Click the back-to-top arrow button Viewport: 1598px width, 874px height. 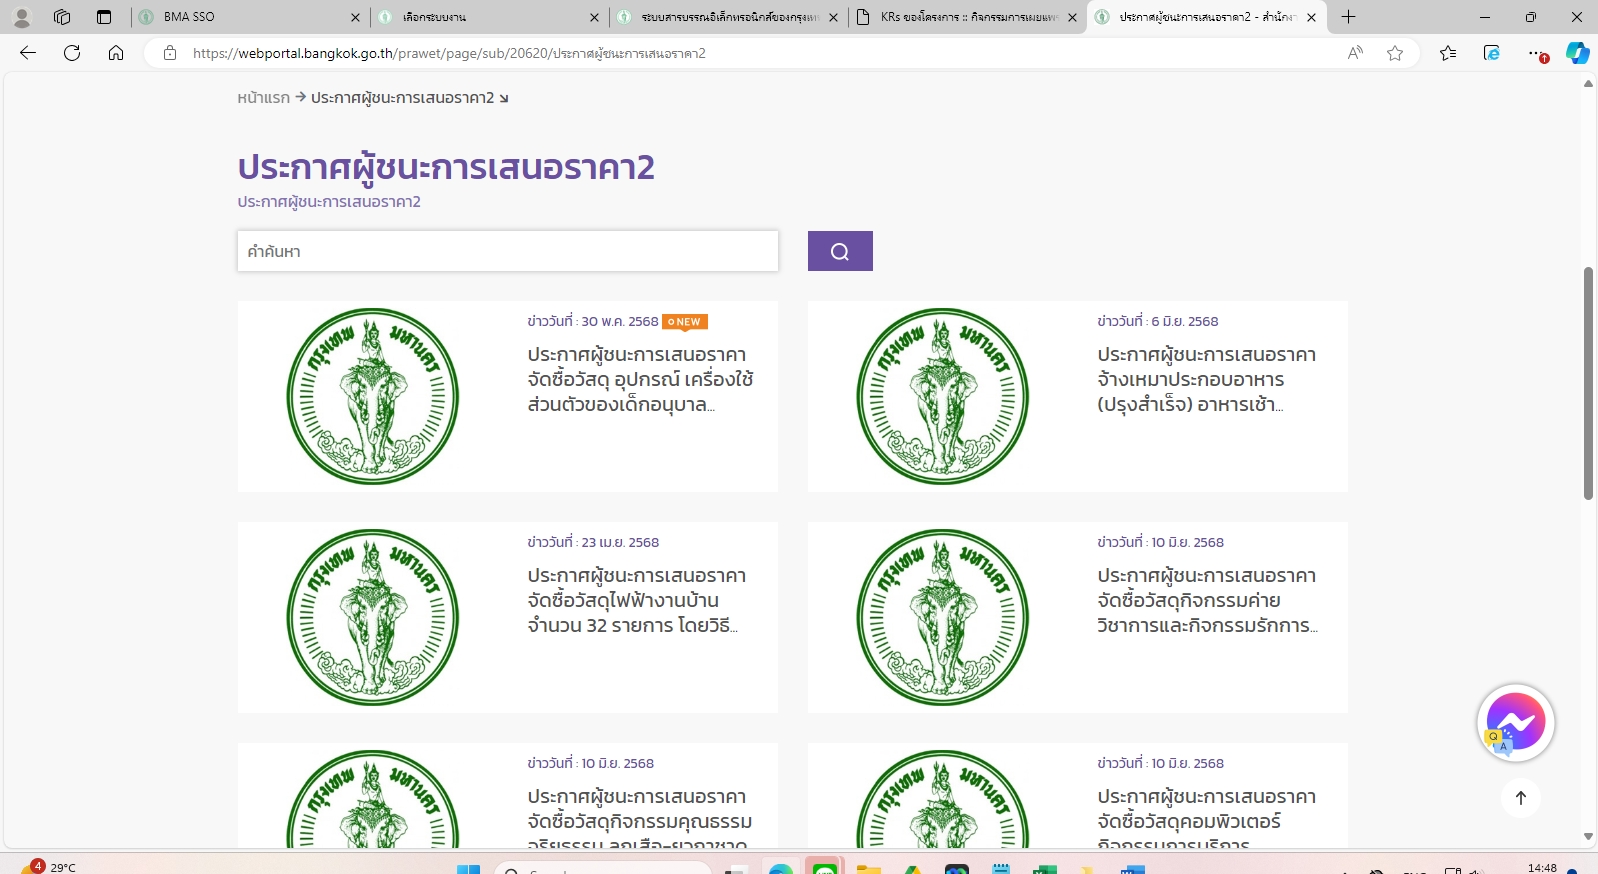point(1521,798)
